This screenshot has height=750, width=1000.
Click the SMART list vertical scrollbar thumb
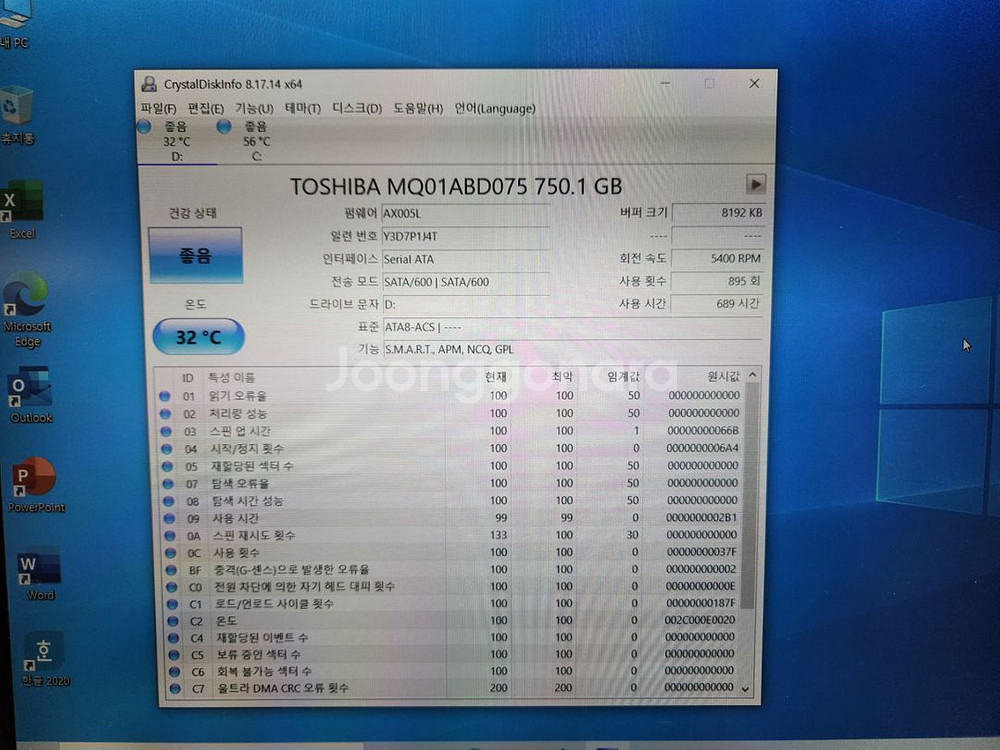(x=751, y=496)
